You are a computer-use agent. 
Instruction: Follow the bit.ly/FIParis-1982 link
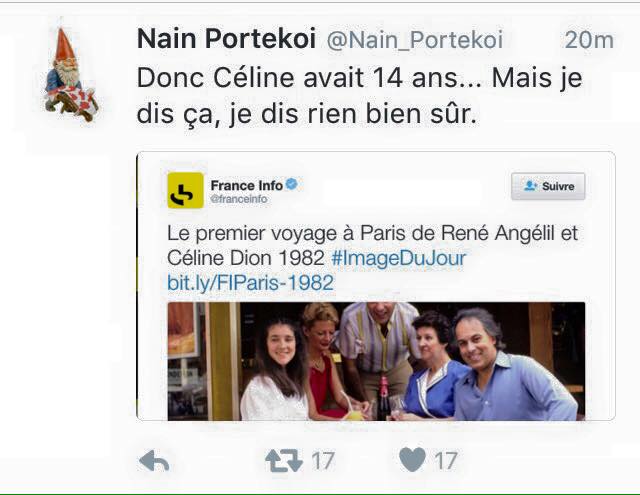click(x=250, y=283)
